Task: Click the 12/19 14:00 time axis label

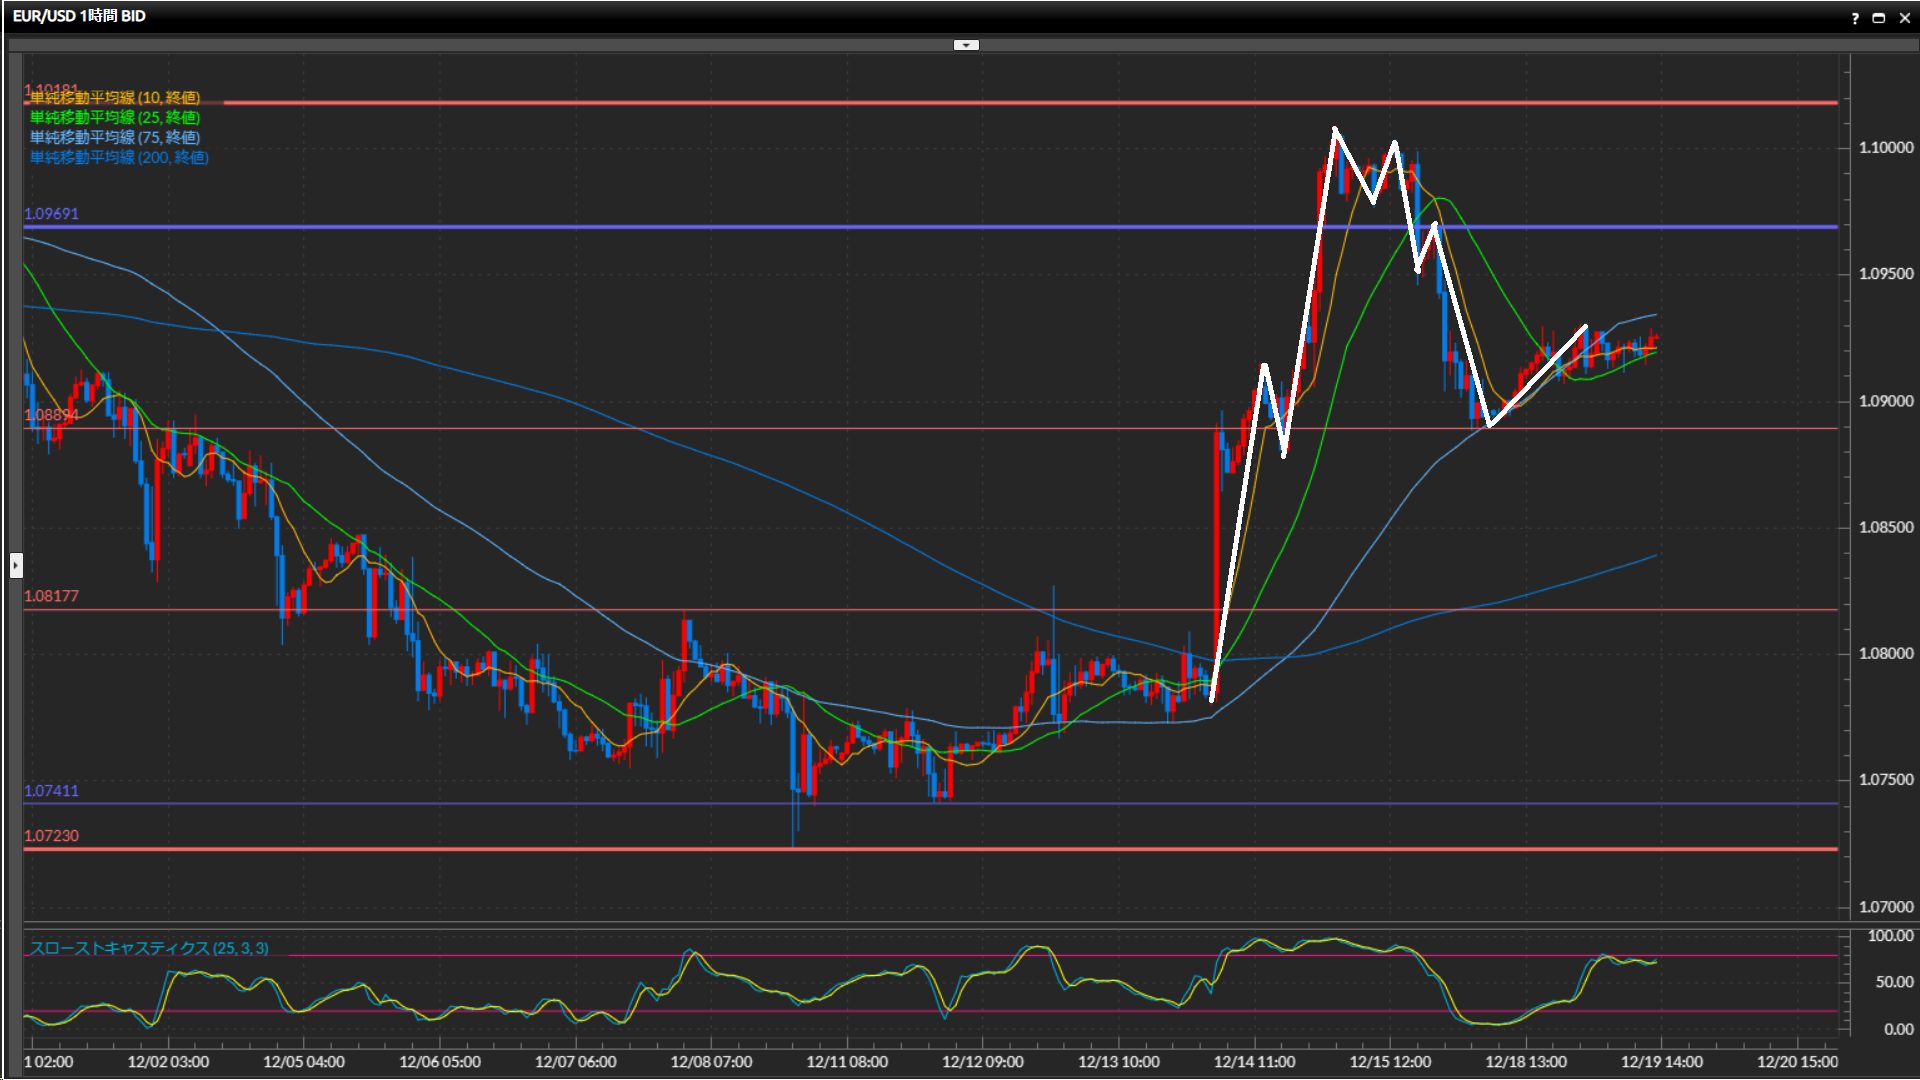Action: point(1661,1062)
